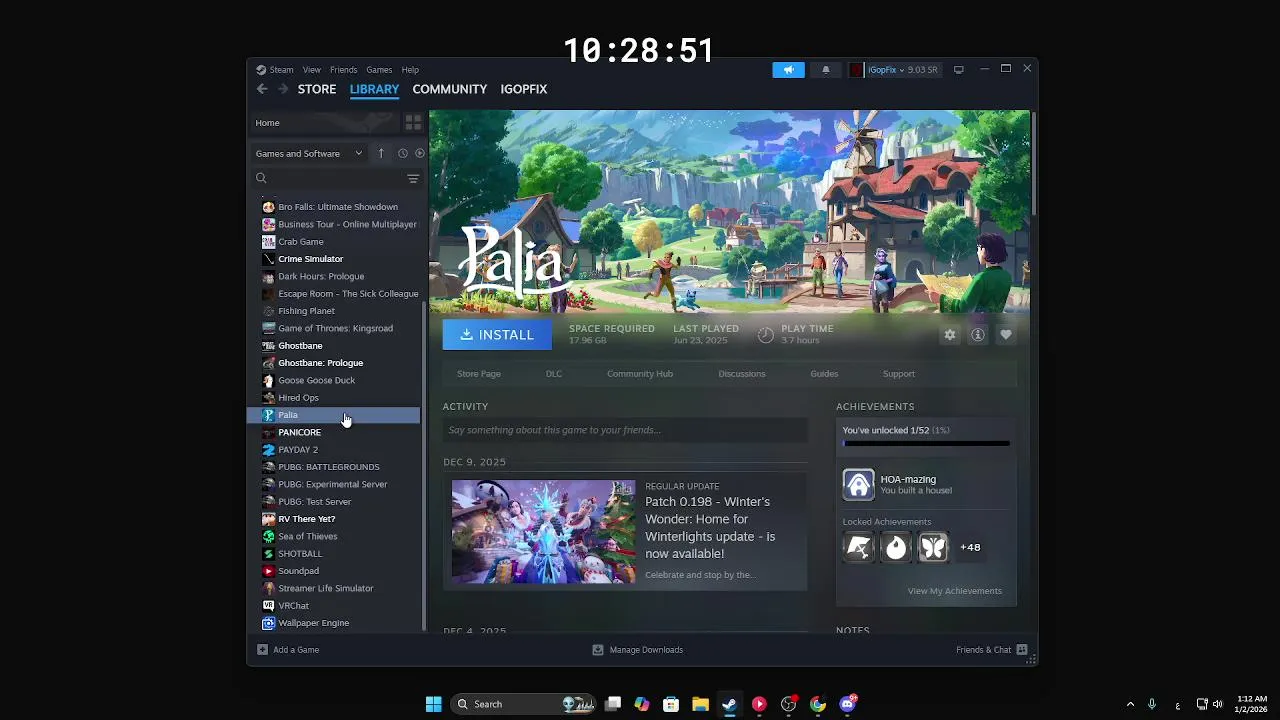Image resolution: width=1280 pixels, height=720 pixels.
Task: Click the Wallpaper Engine icon
Action: pos(268,623)
